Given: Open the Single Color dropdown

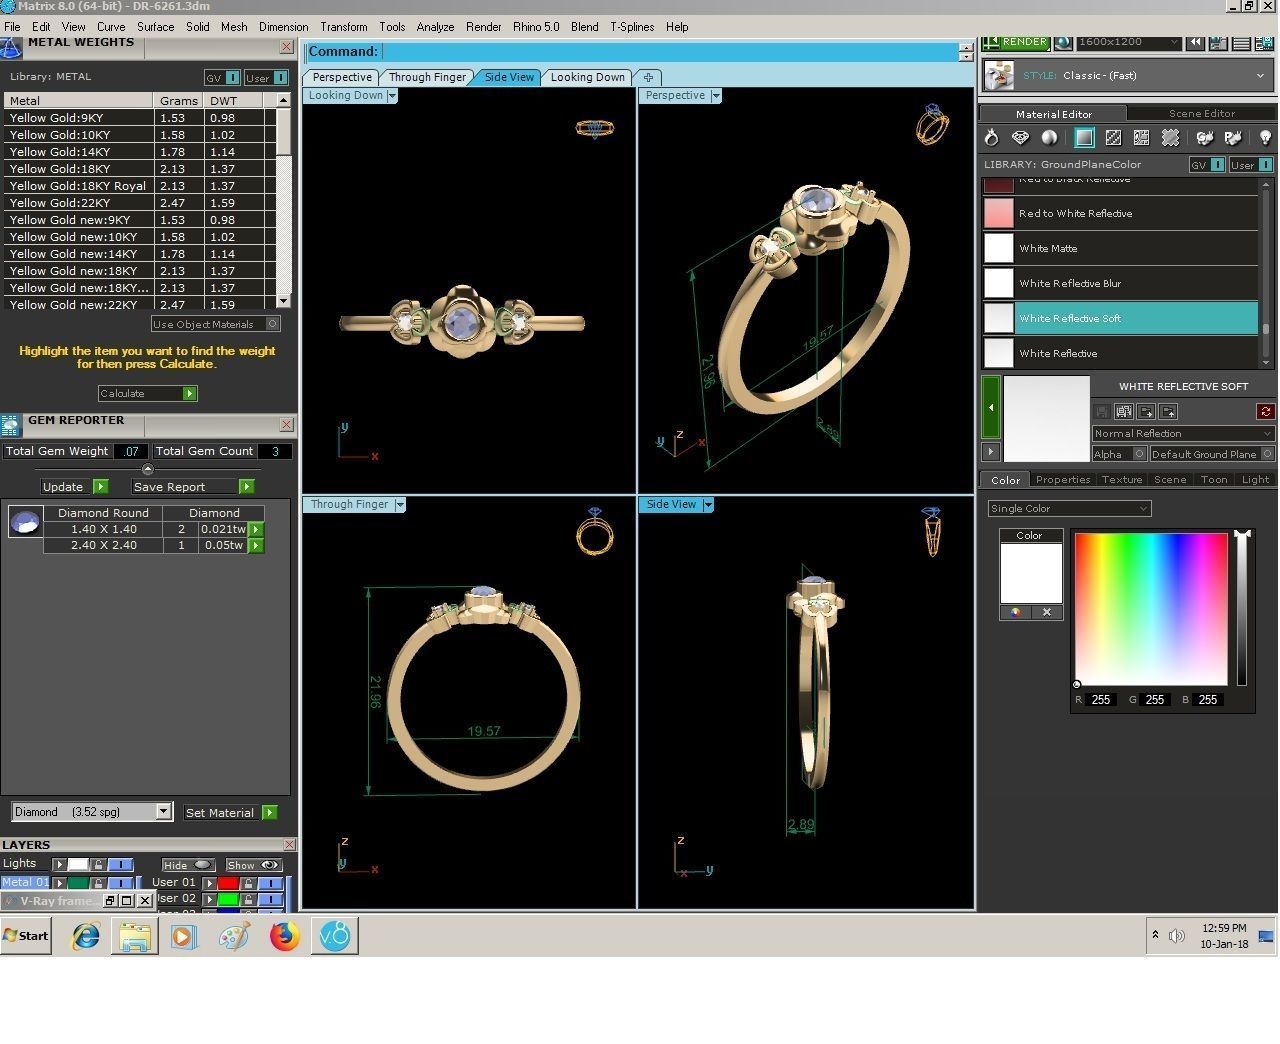Looking at the screenshot, I should coord(1069,508).
